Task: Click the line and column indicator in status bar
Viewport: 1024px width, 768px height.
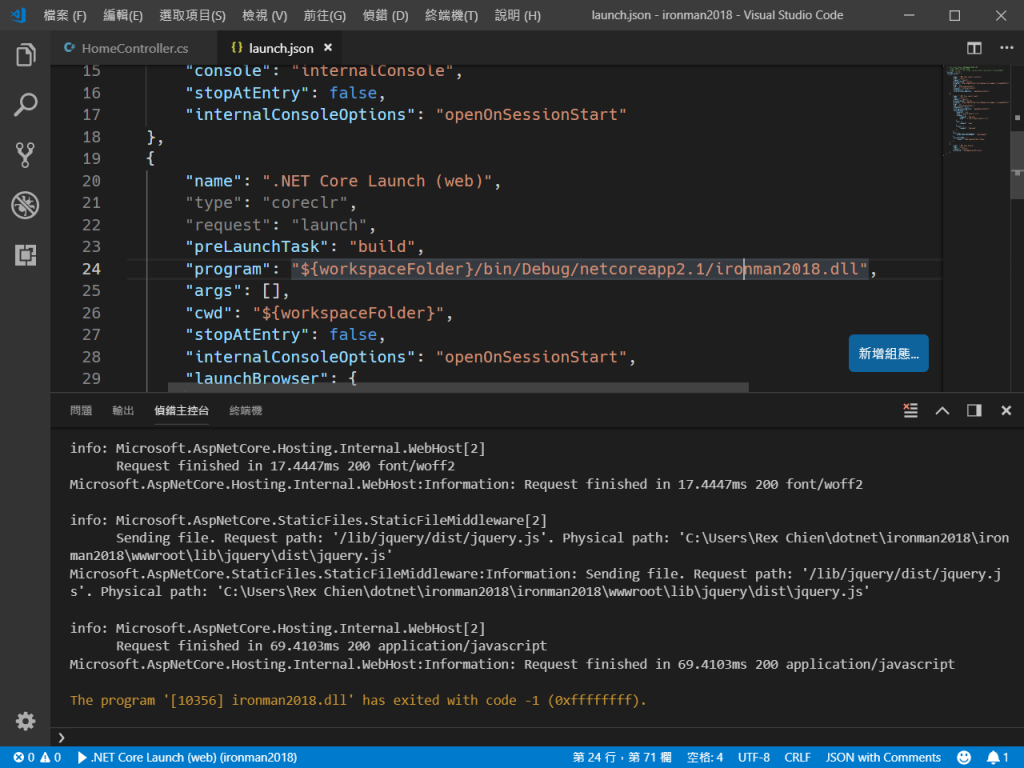Action: [622, 758]
